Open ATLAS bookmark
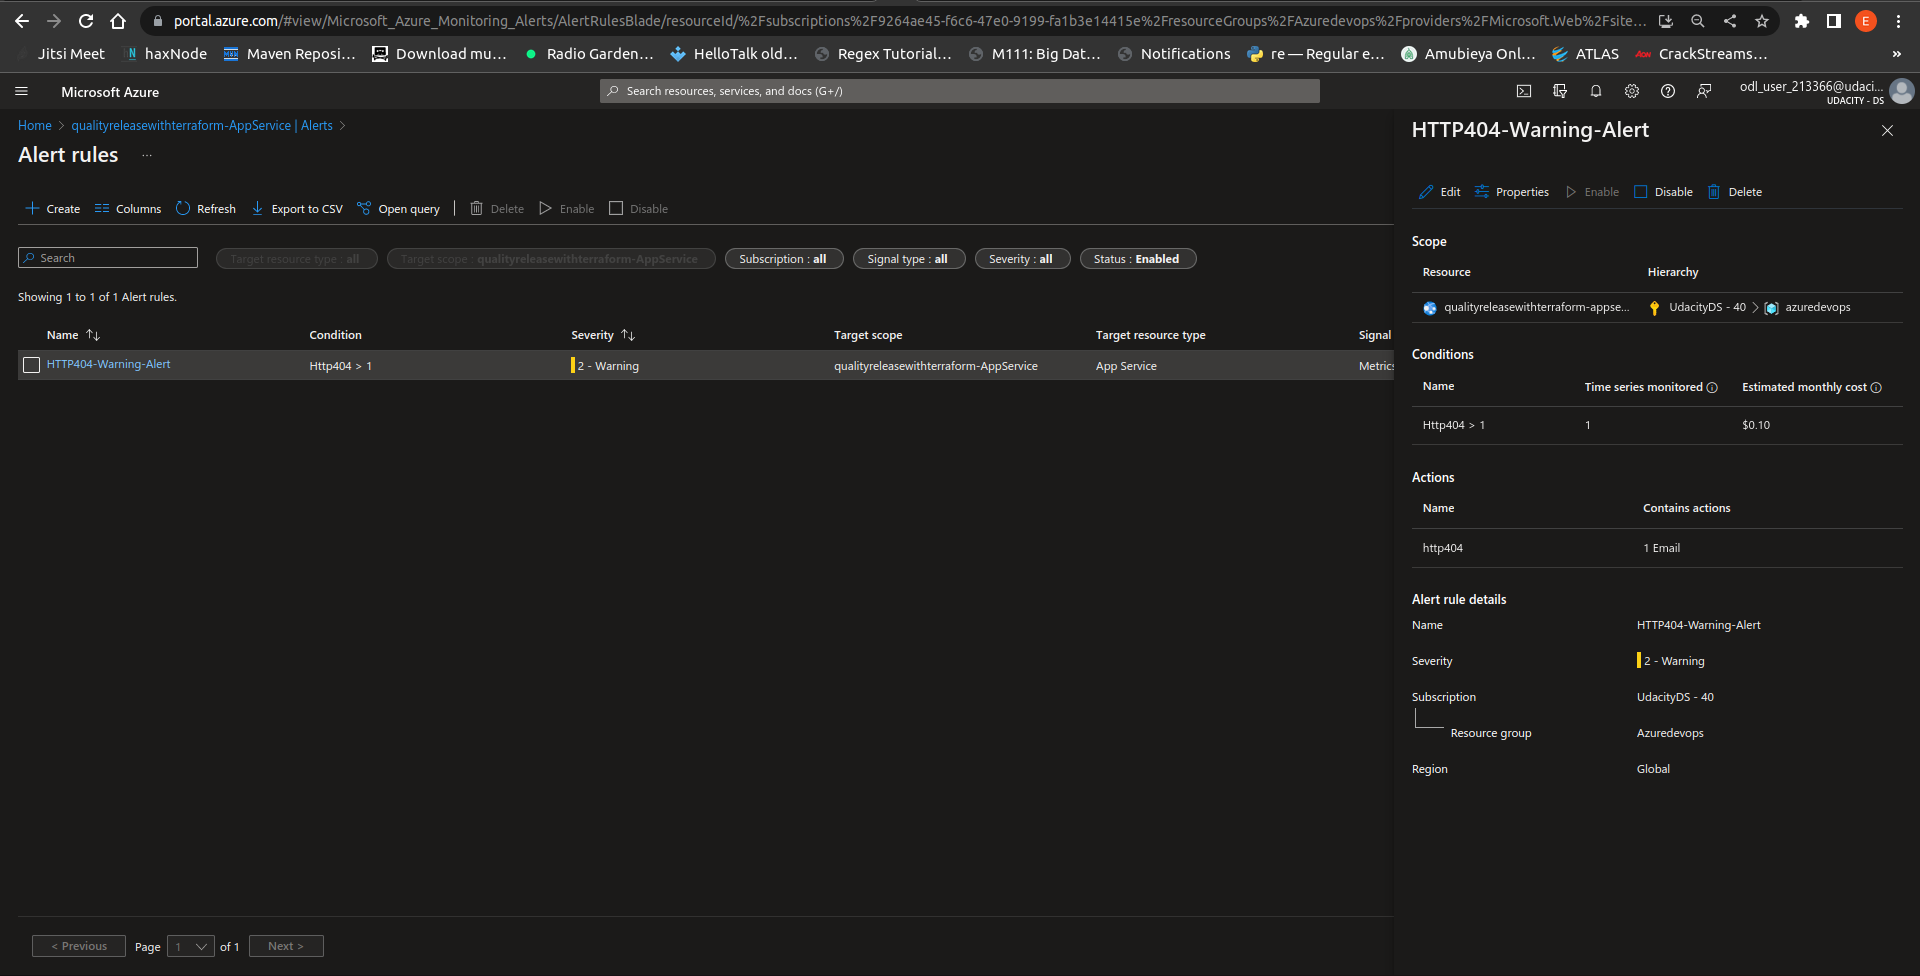This screenshot has width=1920, height=976. click(1585, 54)
